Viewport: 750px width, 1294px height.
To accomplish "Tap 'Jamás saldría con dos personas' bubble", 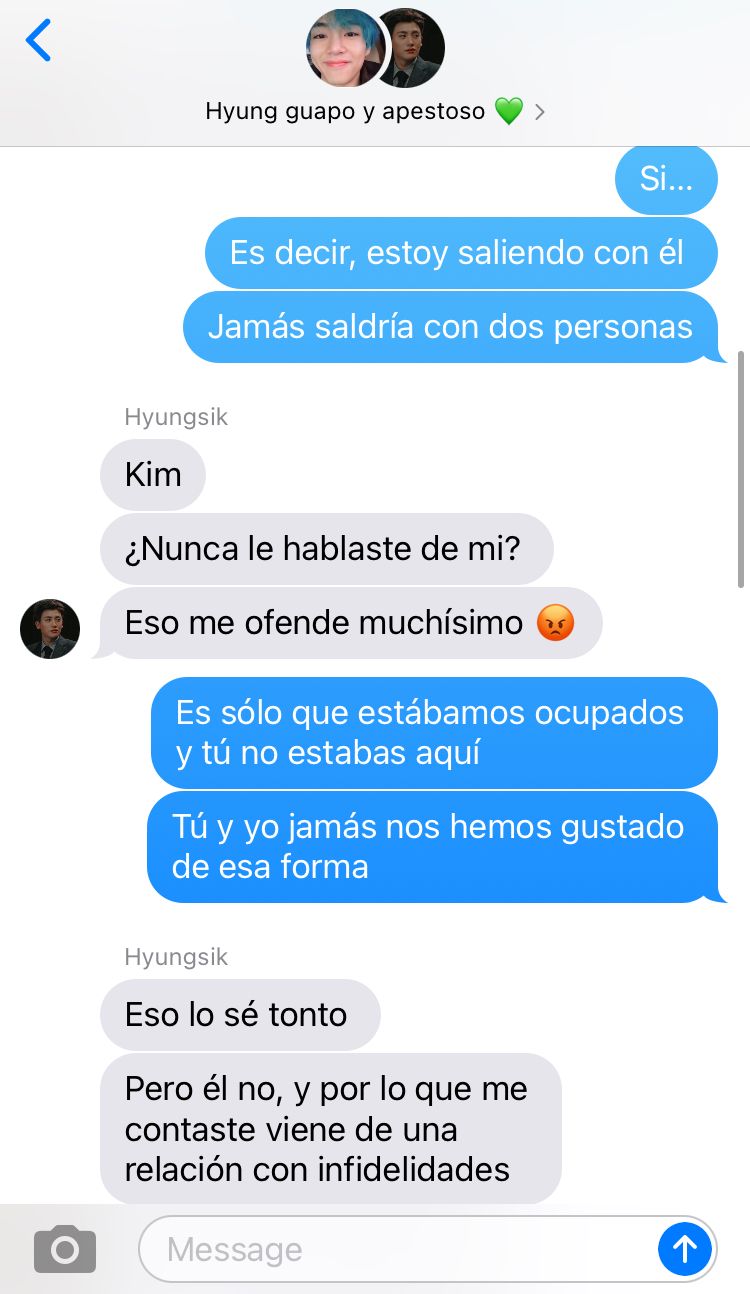I will click(452, 327).
